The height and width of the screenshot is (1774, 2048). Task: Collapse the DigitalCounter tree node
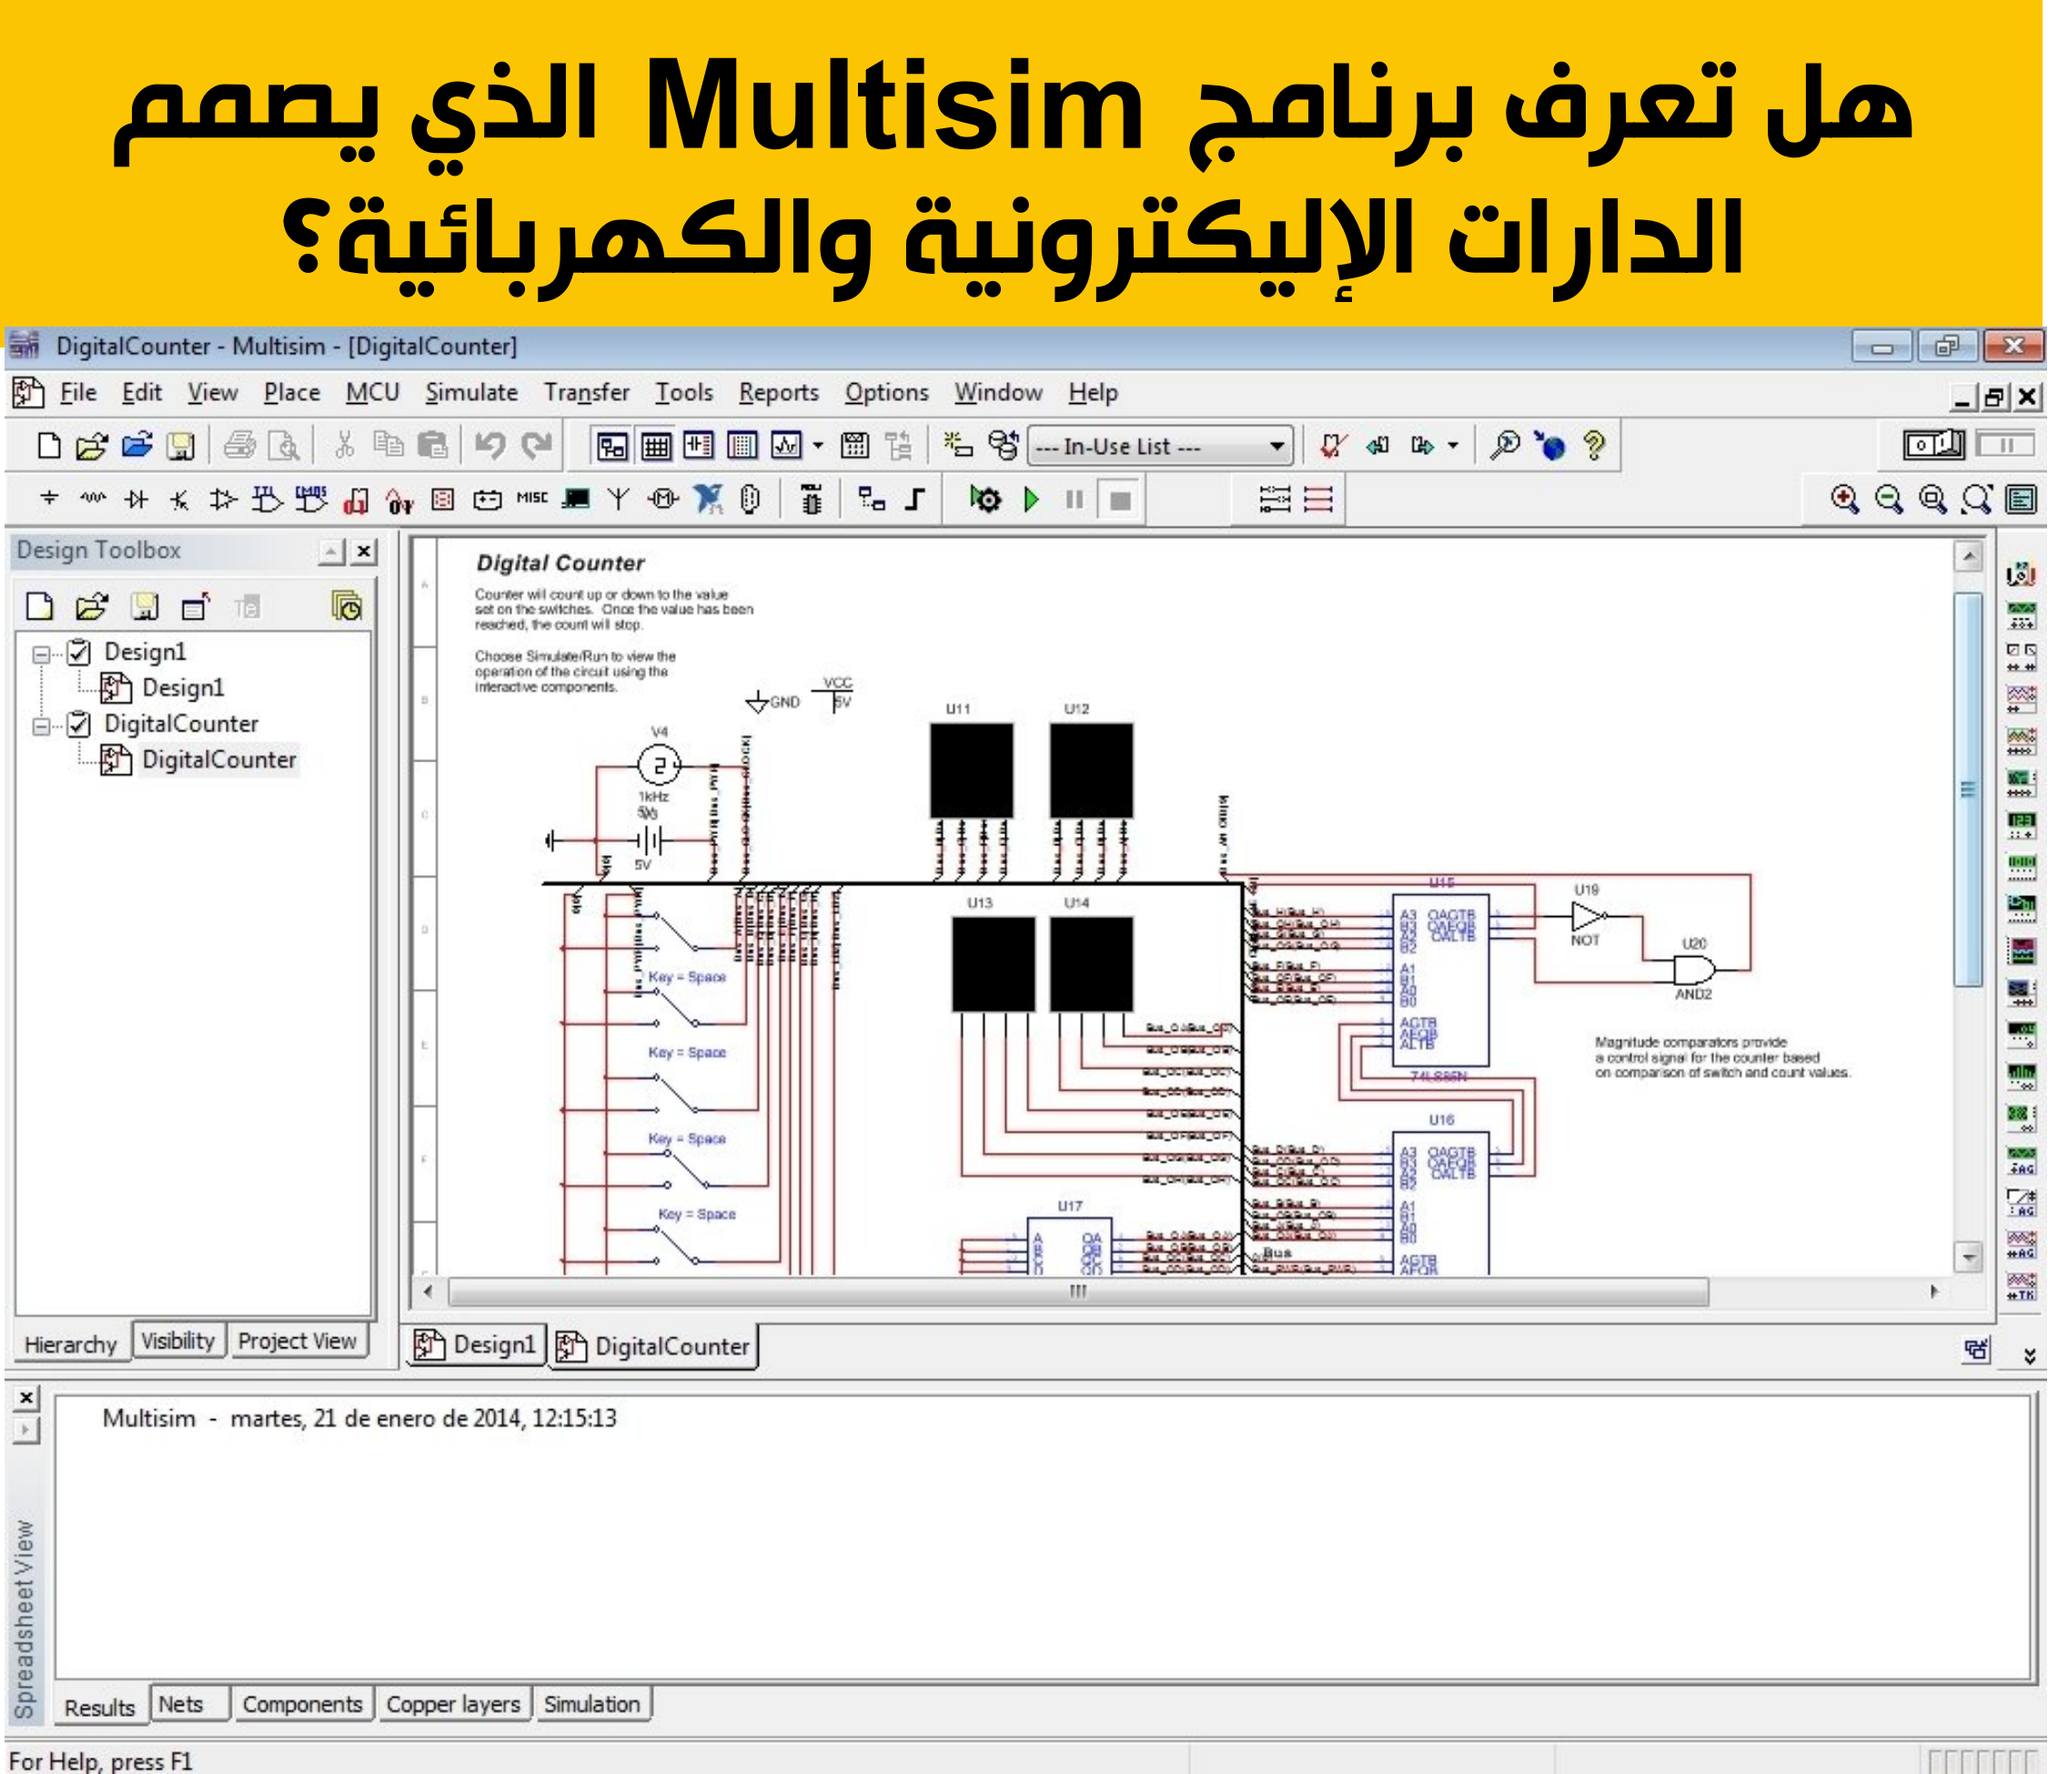[41, 726]
